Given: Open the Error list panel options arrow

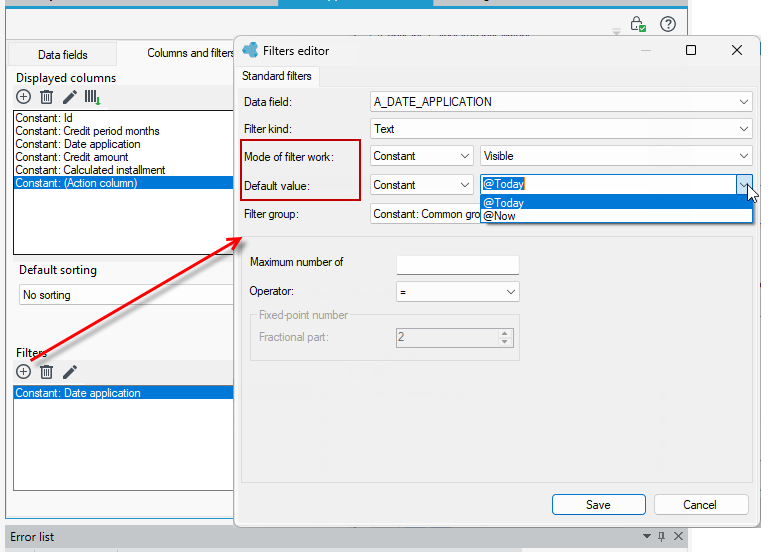Looking at the screenshot, I should tap(647, 536).
